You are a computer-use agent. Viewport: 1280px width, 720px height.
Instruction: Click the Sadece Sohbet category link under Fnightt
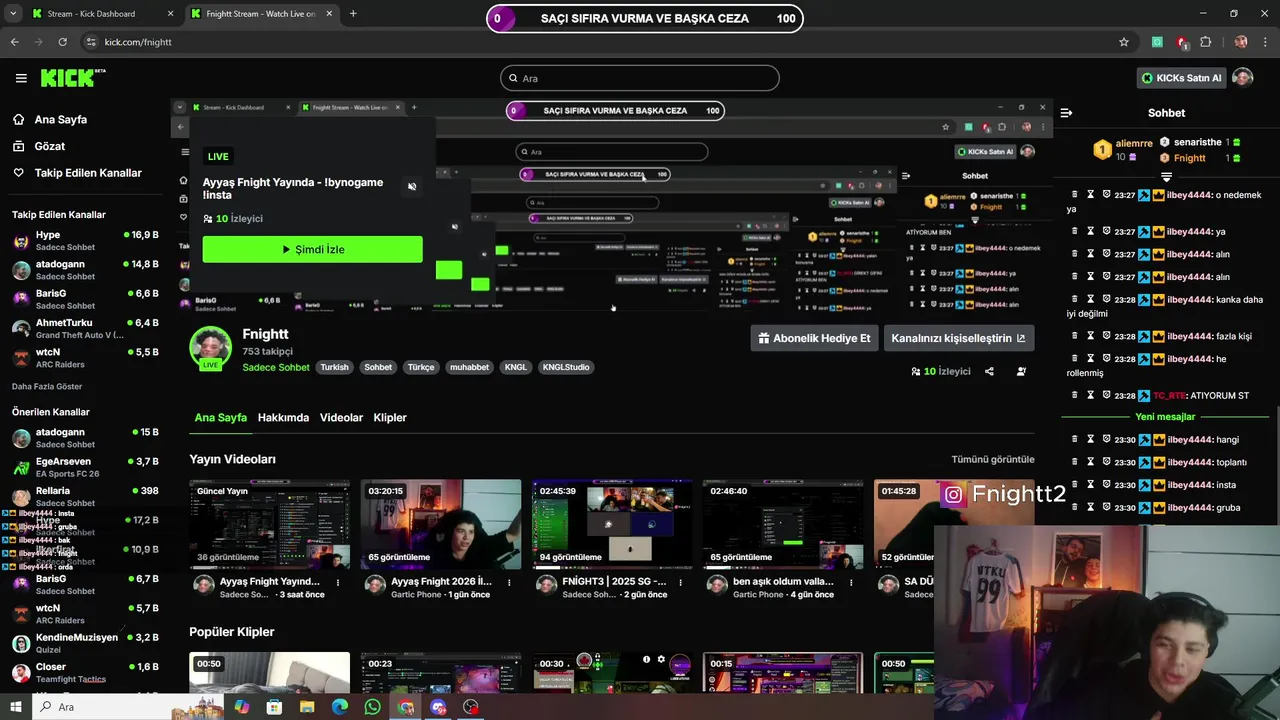point(276,367)
